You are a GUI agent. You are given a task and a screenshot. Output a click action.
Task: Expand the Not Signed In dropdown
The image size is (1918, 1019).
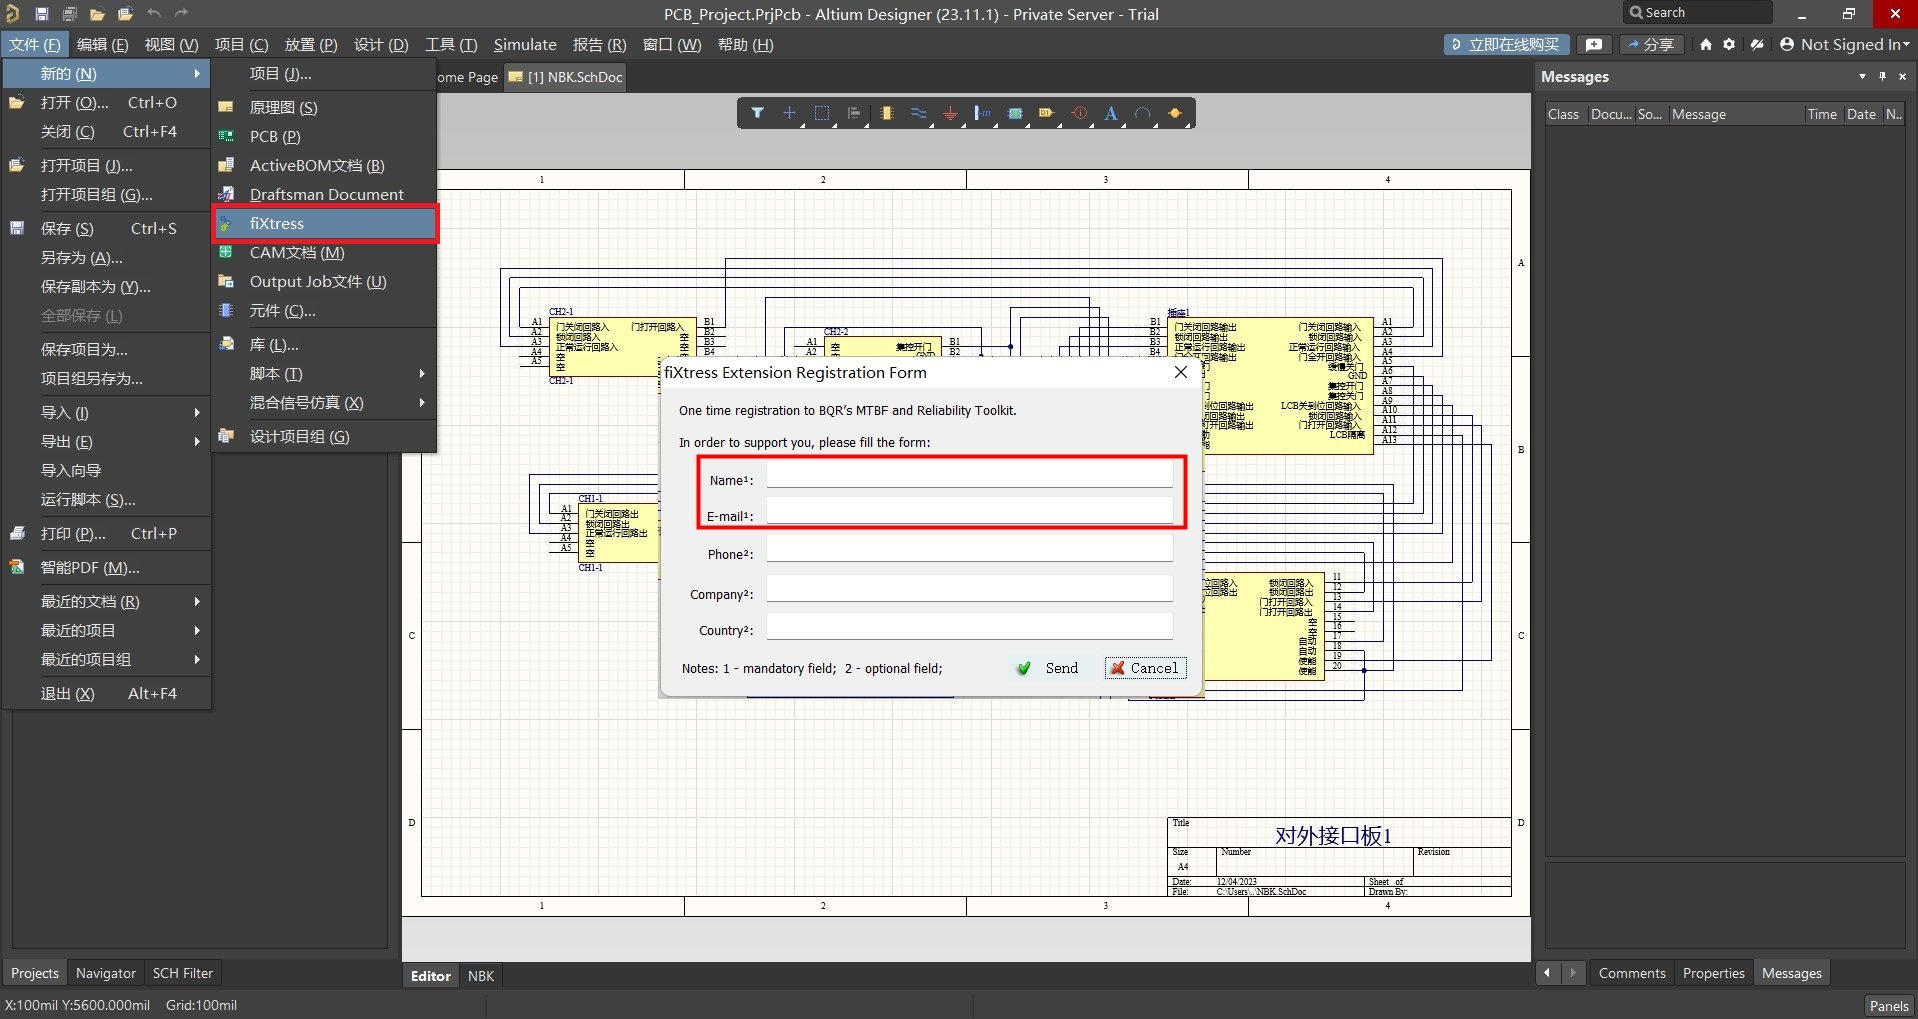tap(1845, 45)
